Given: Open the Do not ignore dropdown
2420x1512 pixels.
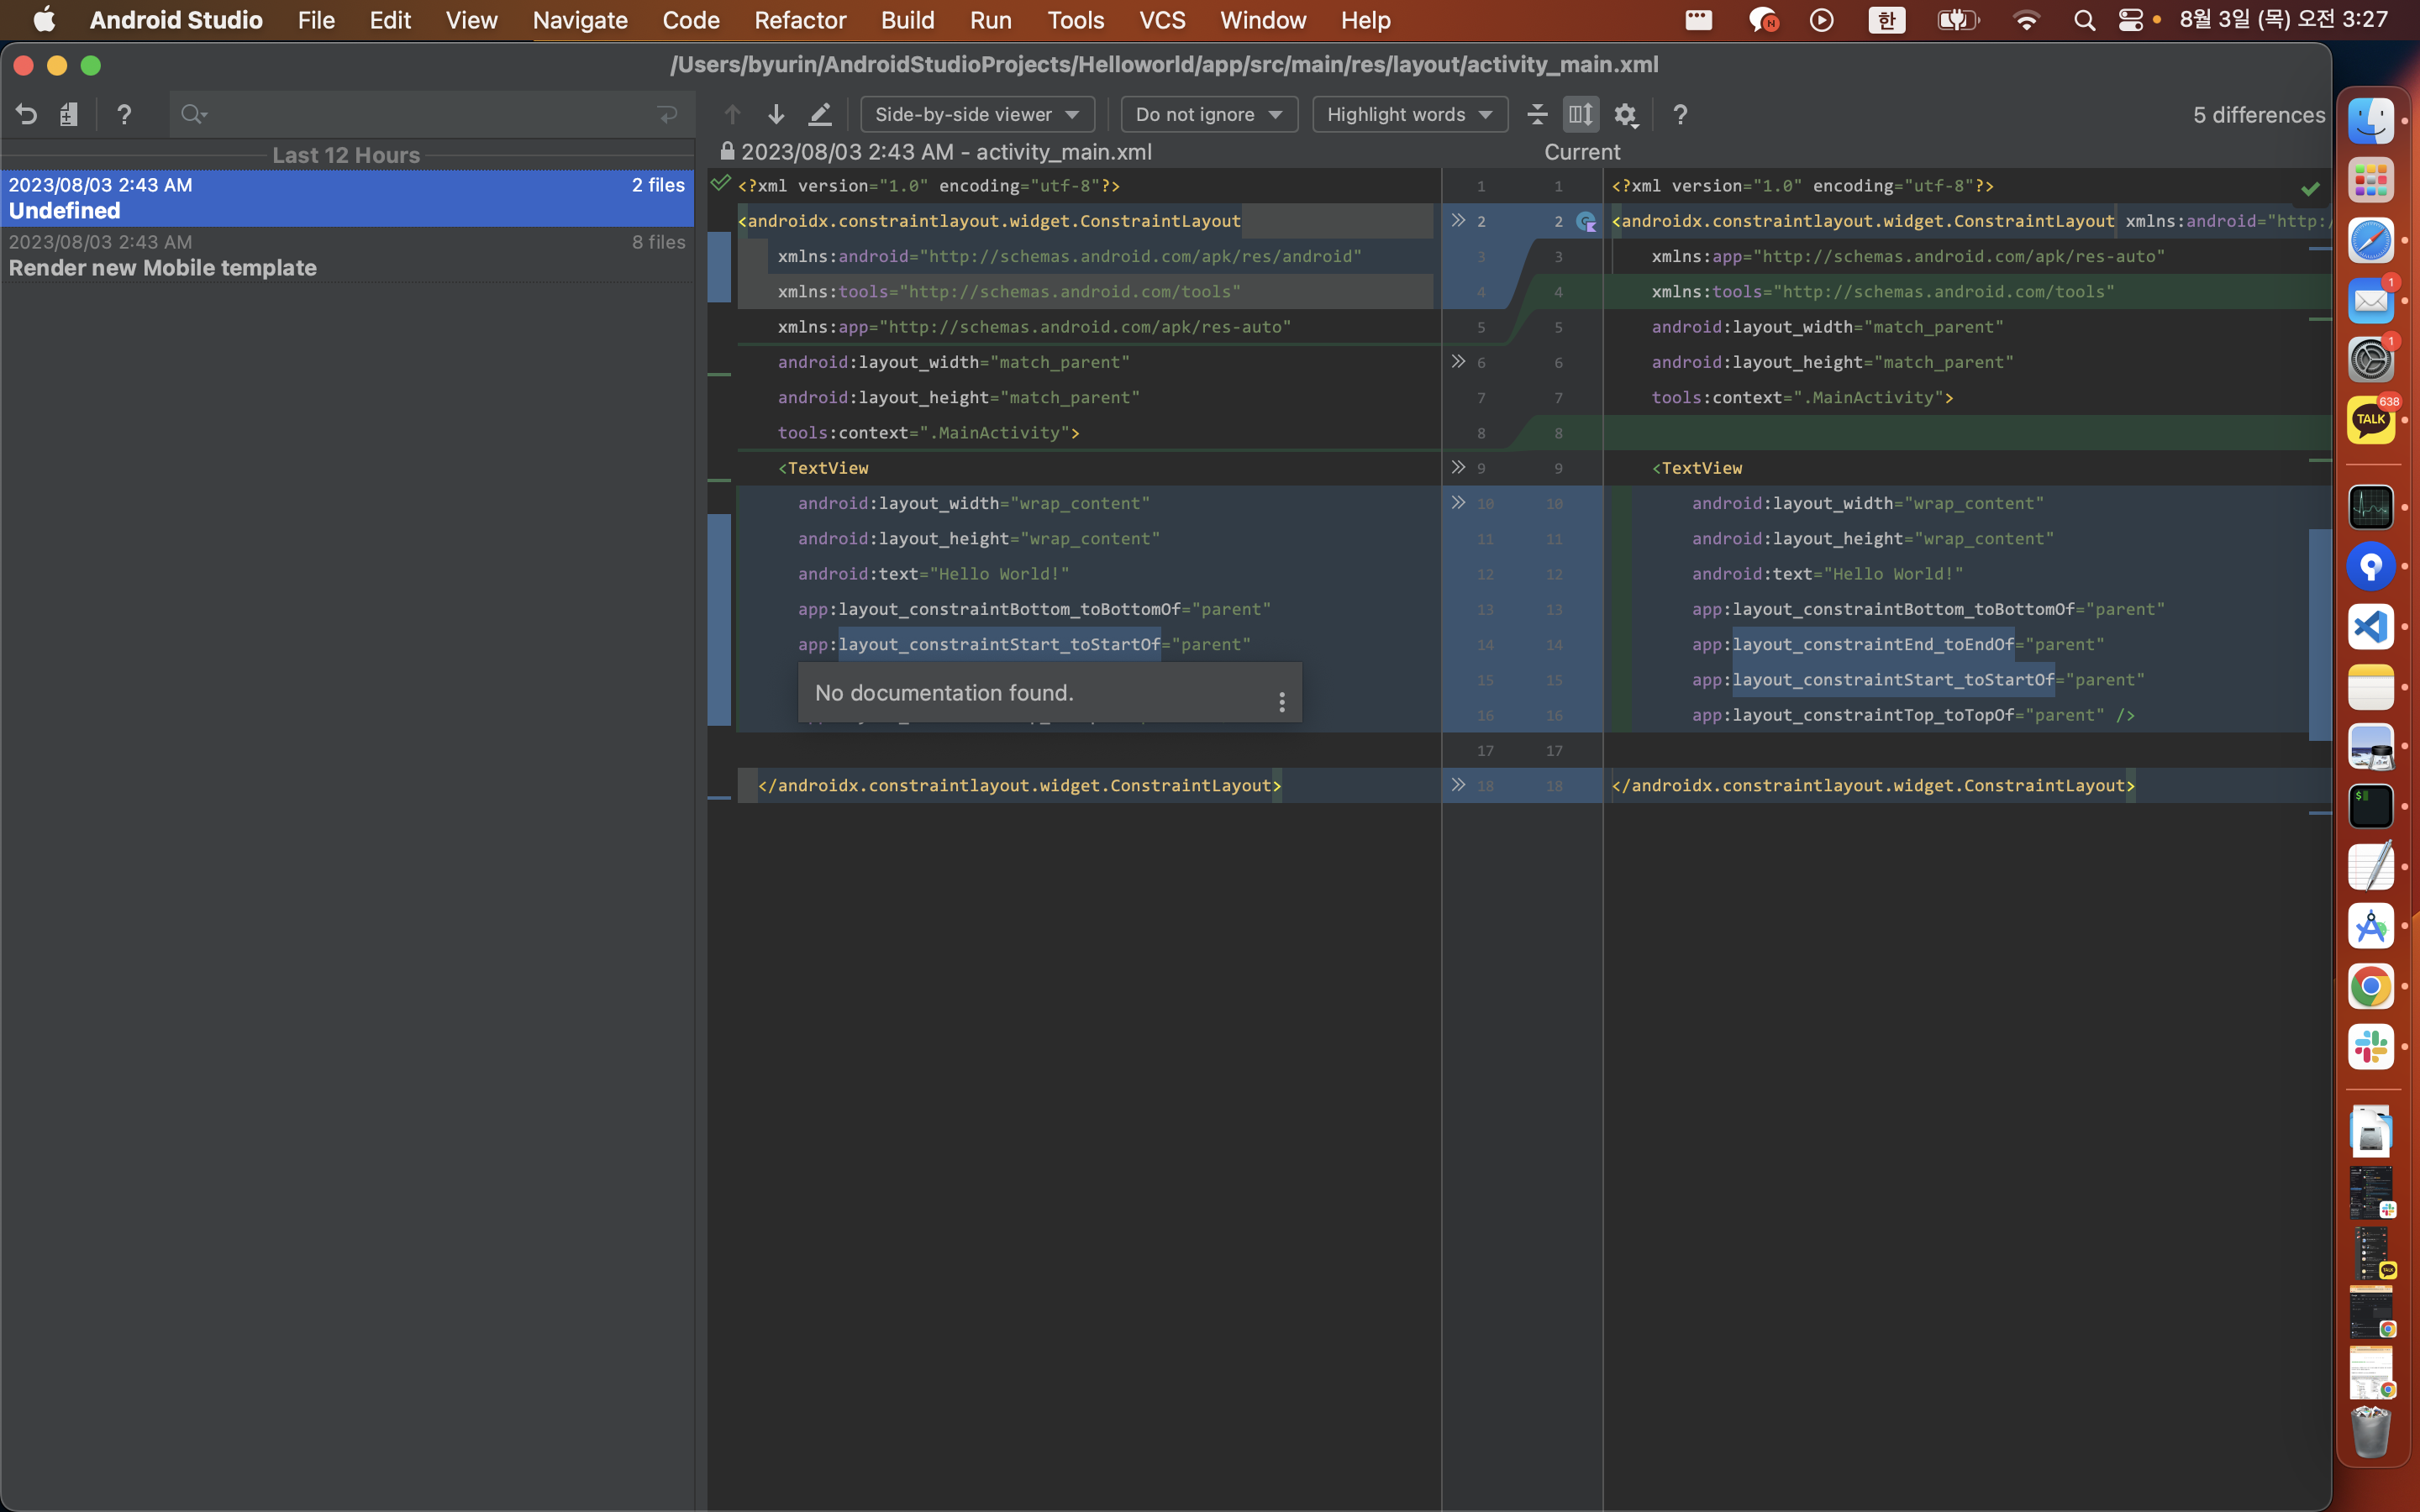Looking at the screenshot, I should pyautogui.click(x=1208, y=114).
